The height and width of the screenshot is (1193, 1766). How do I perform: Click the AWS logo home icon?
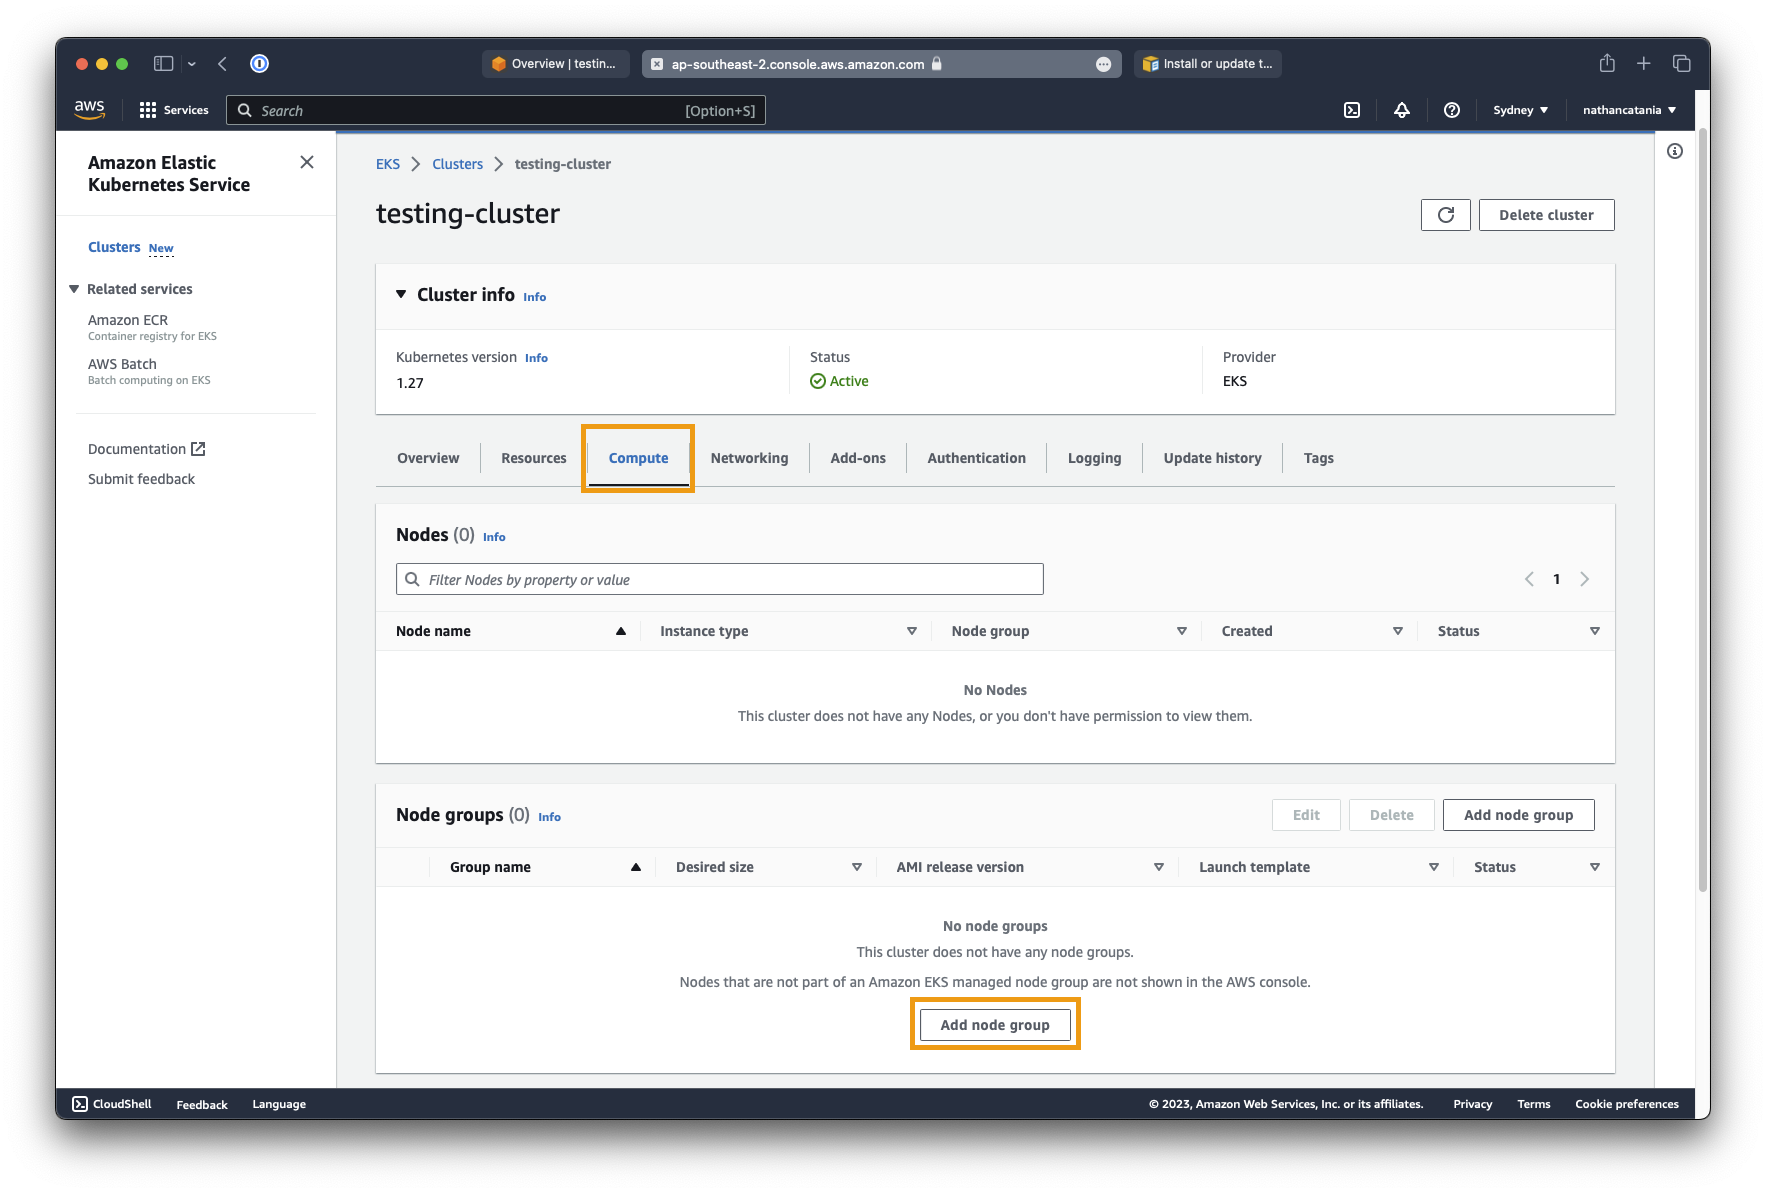[x=89, y=109]
